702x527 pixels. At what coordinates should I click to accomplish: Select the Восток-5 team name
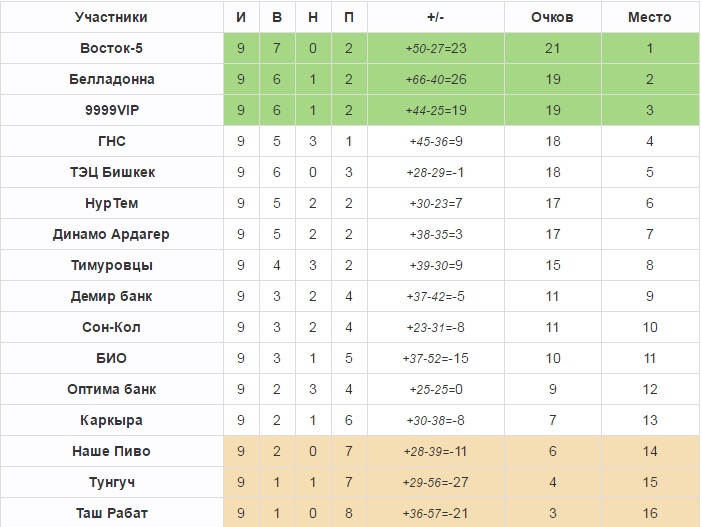tap(111, 48)
